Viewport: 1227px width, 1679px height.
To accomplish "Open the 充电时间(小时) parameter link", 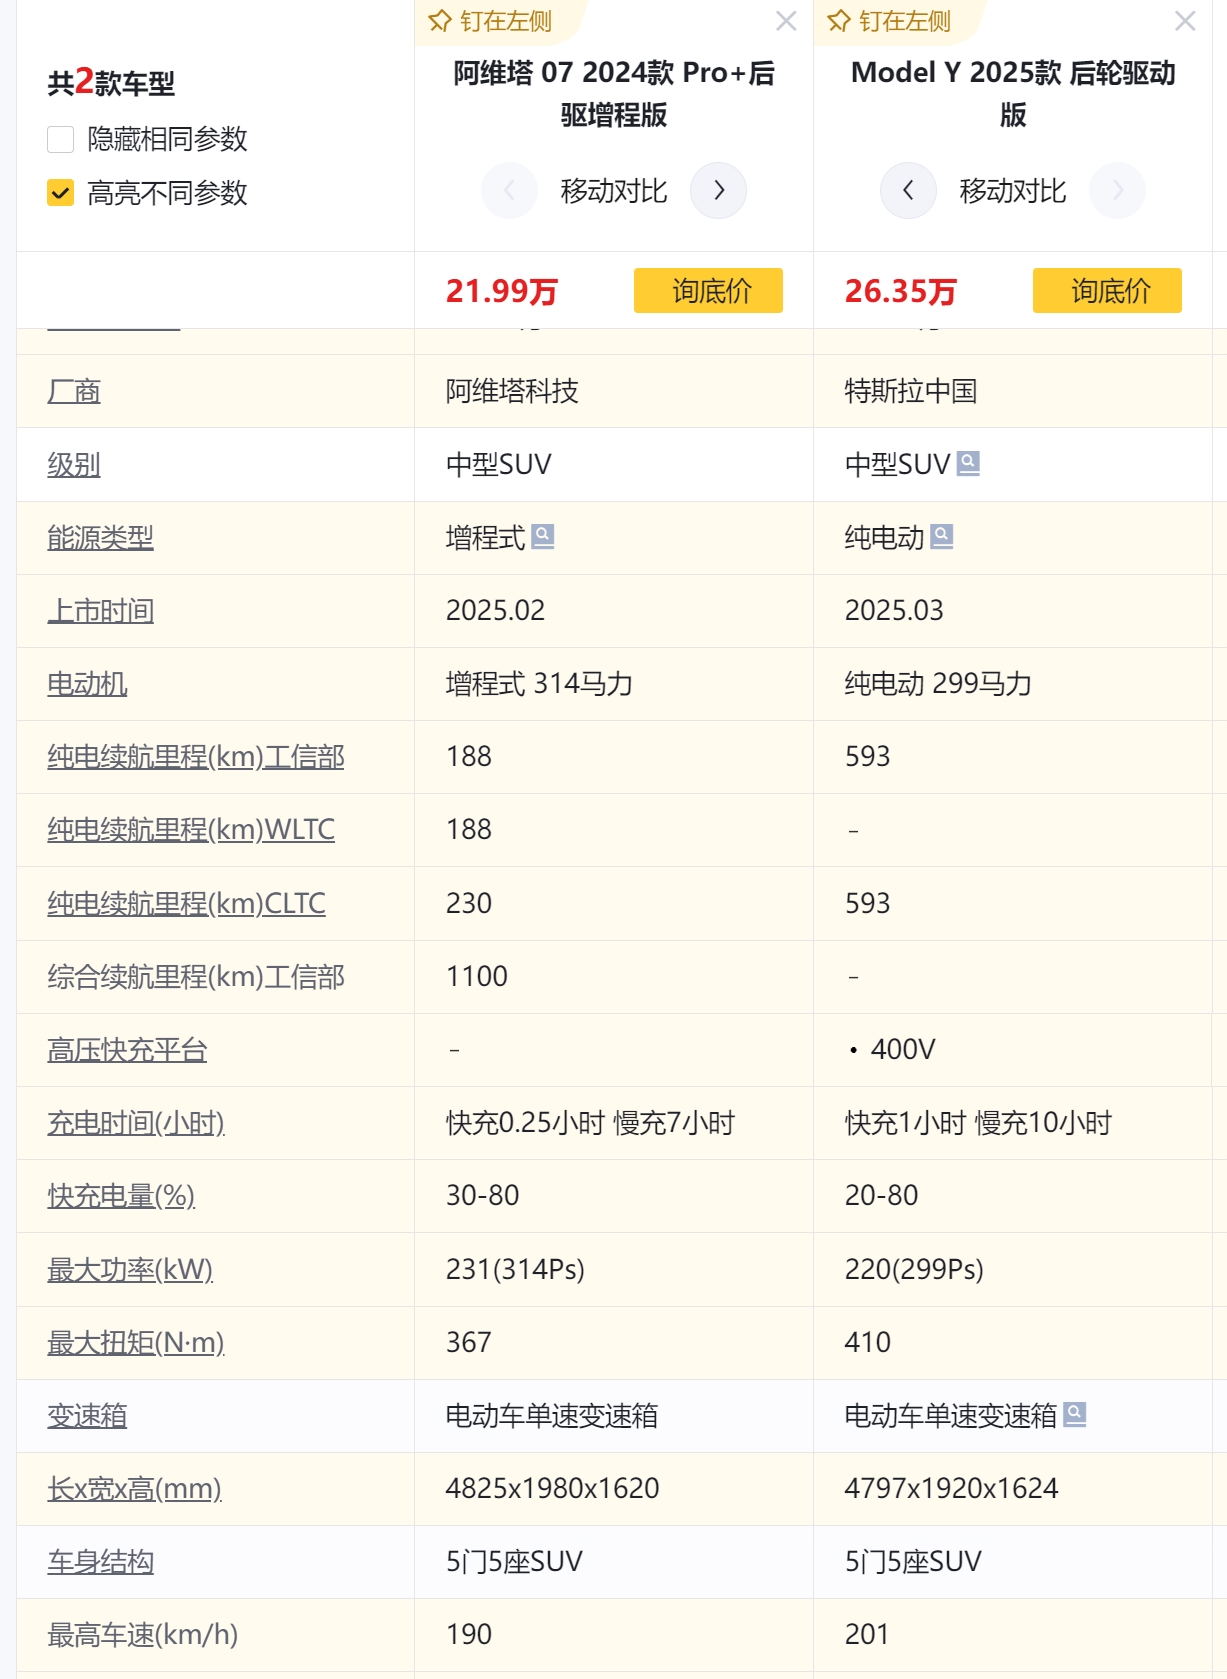I will (x=136, y=1122).
